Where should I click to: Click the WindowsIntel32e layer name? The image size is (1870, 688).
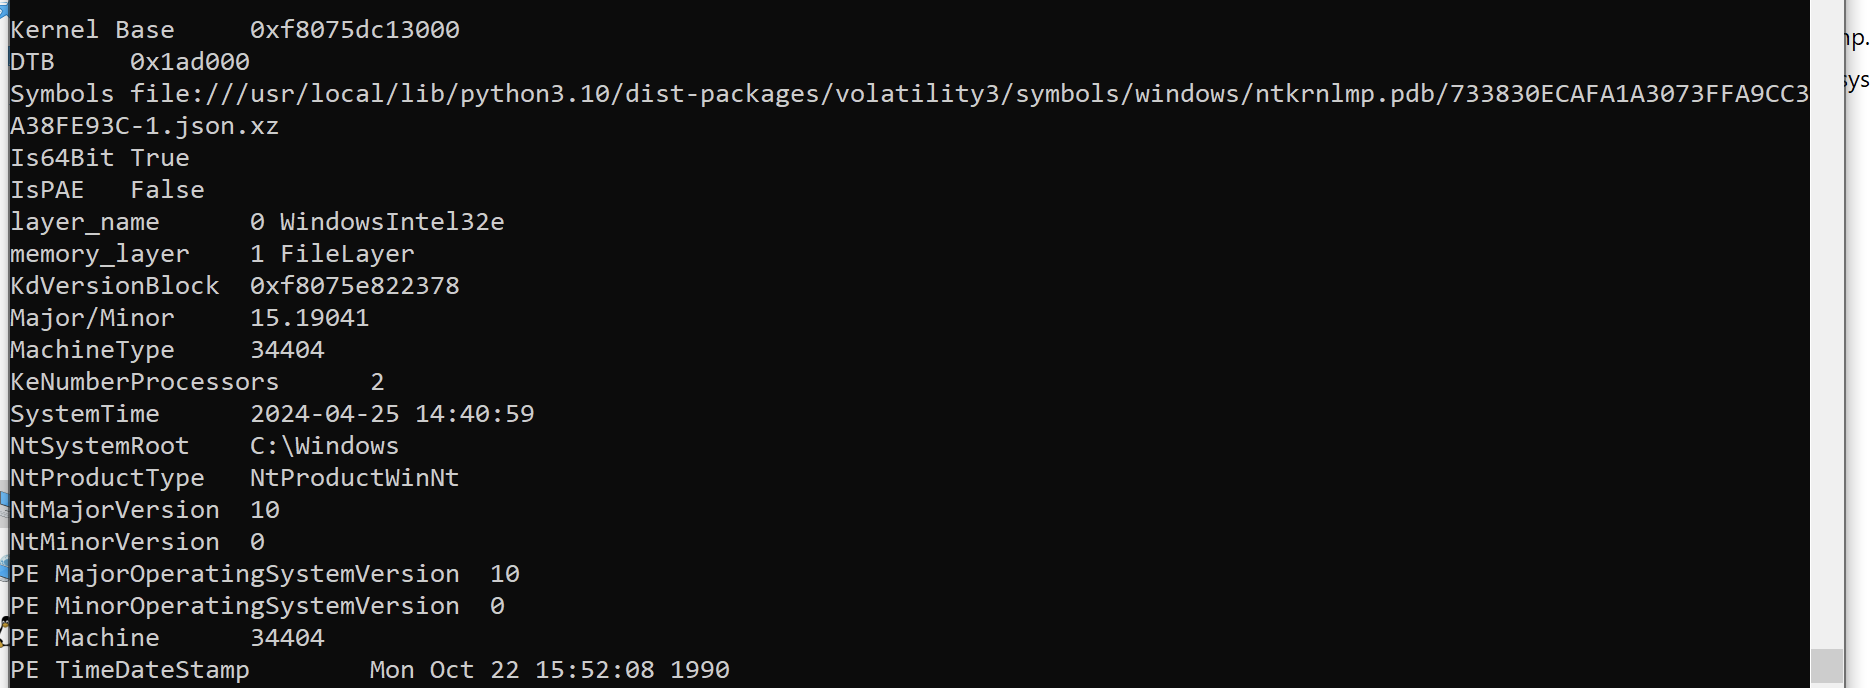[392, 222]
